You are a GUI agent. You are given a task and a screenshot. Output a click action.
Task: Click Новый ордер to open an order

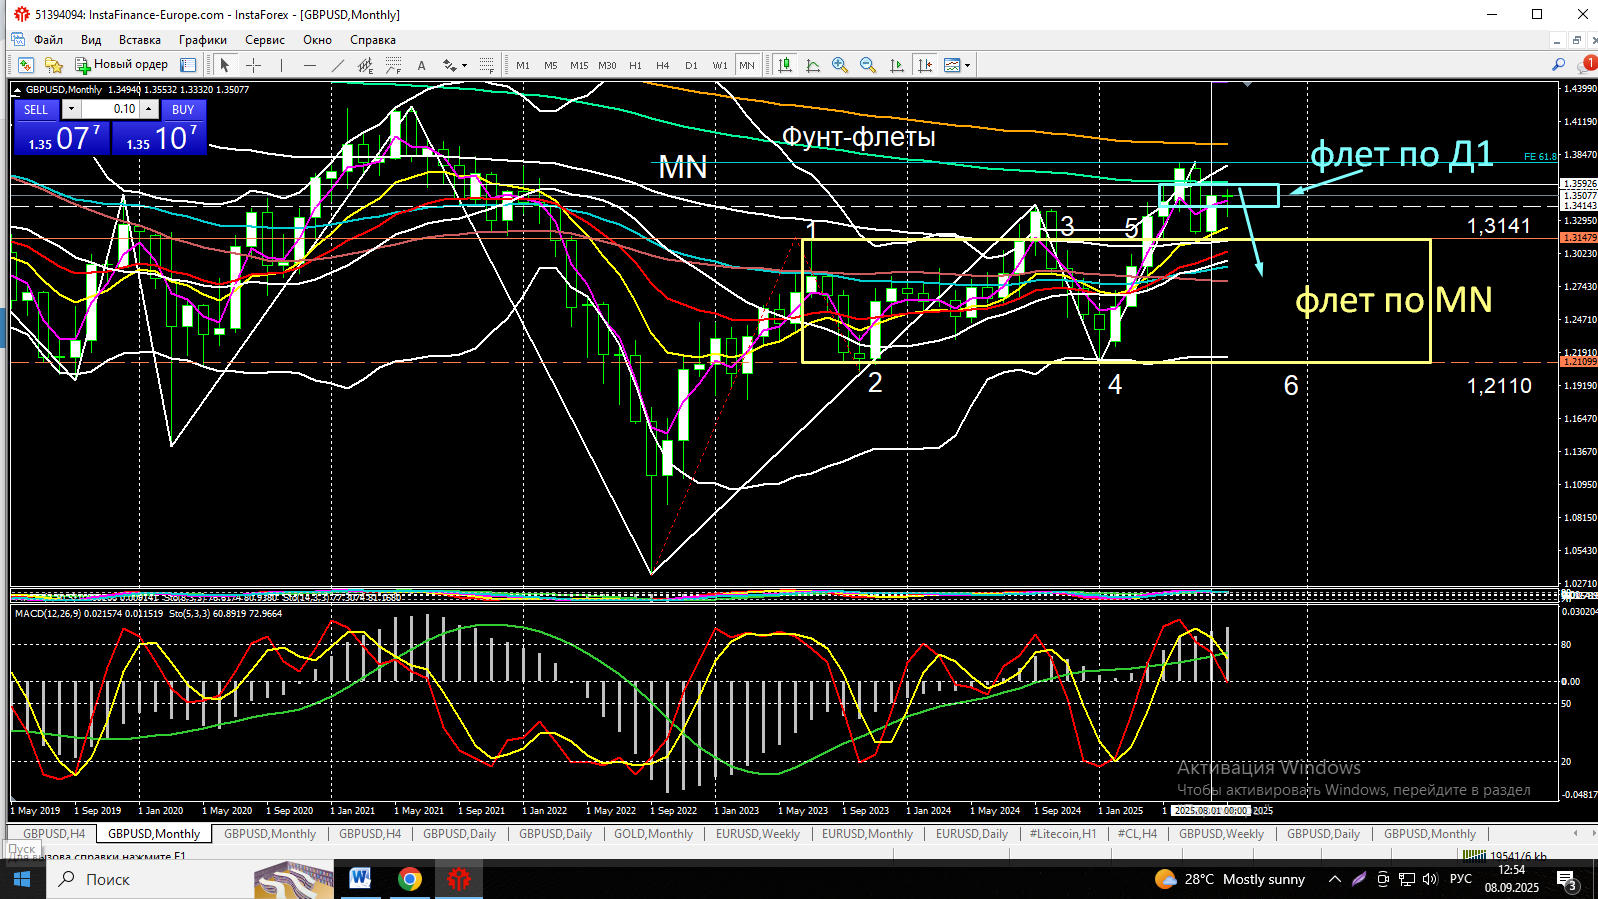[121, 65]
